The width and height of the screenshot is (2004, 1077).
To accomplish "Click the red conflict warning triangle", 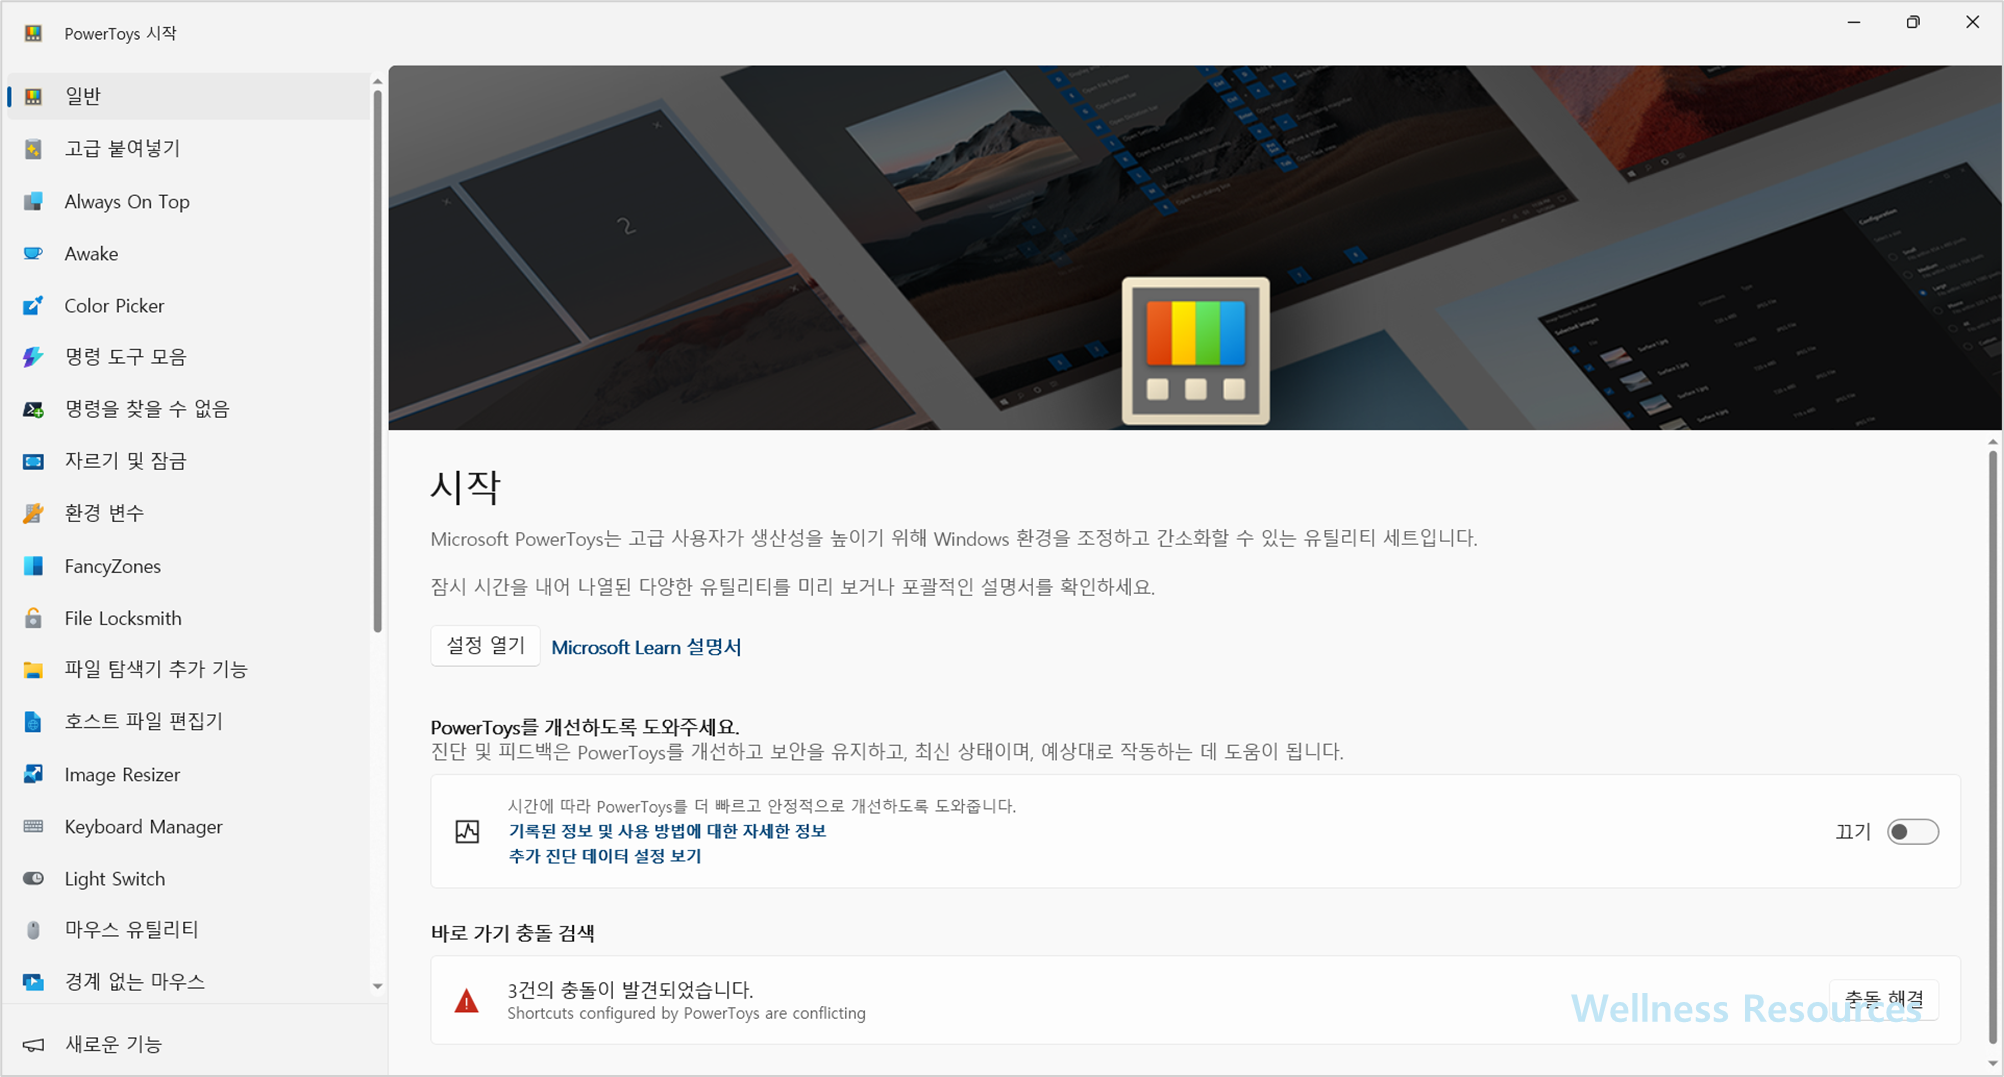I will point(466,1000).
